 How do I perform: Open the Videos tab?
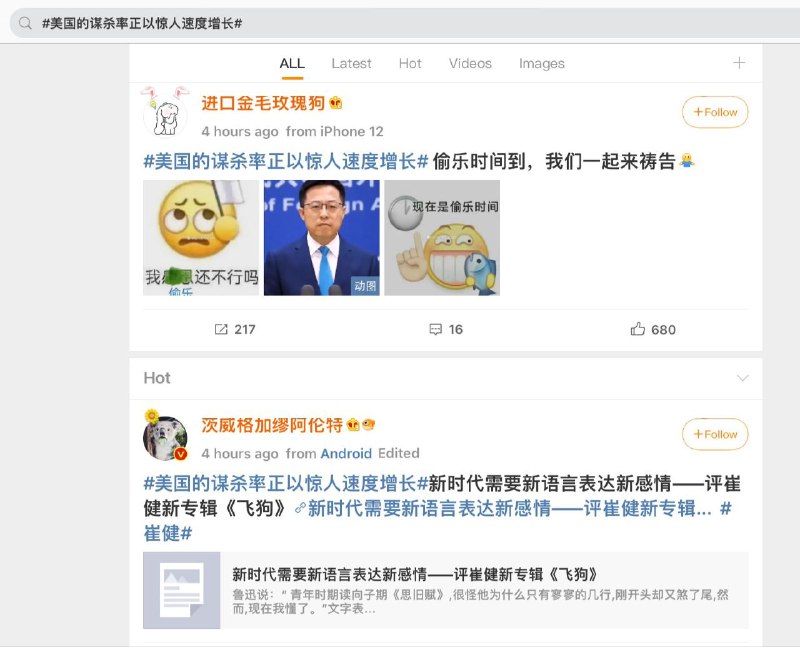(470, 63)
